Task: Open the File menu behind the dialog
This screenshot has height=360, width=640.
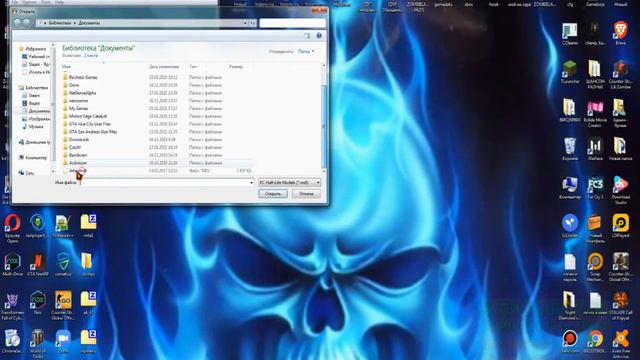Action: tap(15, 2)
